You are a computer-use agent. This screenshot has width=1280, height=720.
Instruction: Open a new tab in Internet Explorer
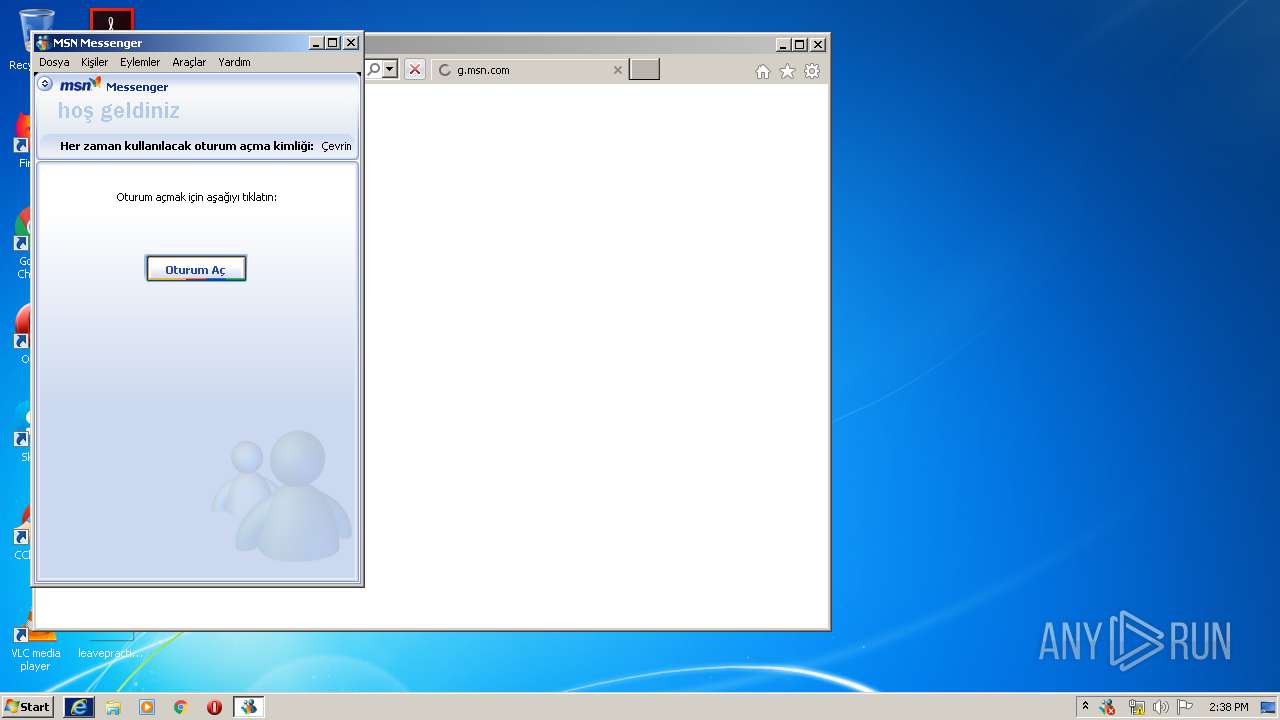click(x=644, y=69)
